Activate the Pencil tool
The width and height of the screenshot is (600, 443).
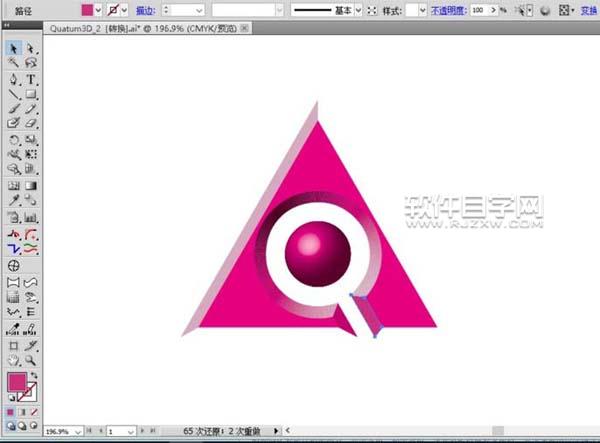point(31,109)
